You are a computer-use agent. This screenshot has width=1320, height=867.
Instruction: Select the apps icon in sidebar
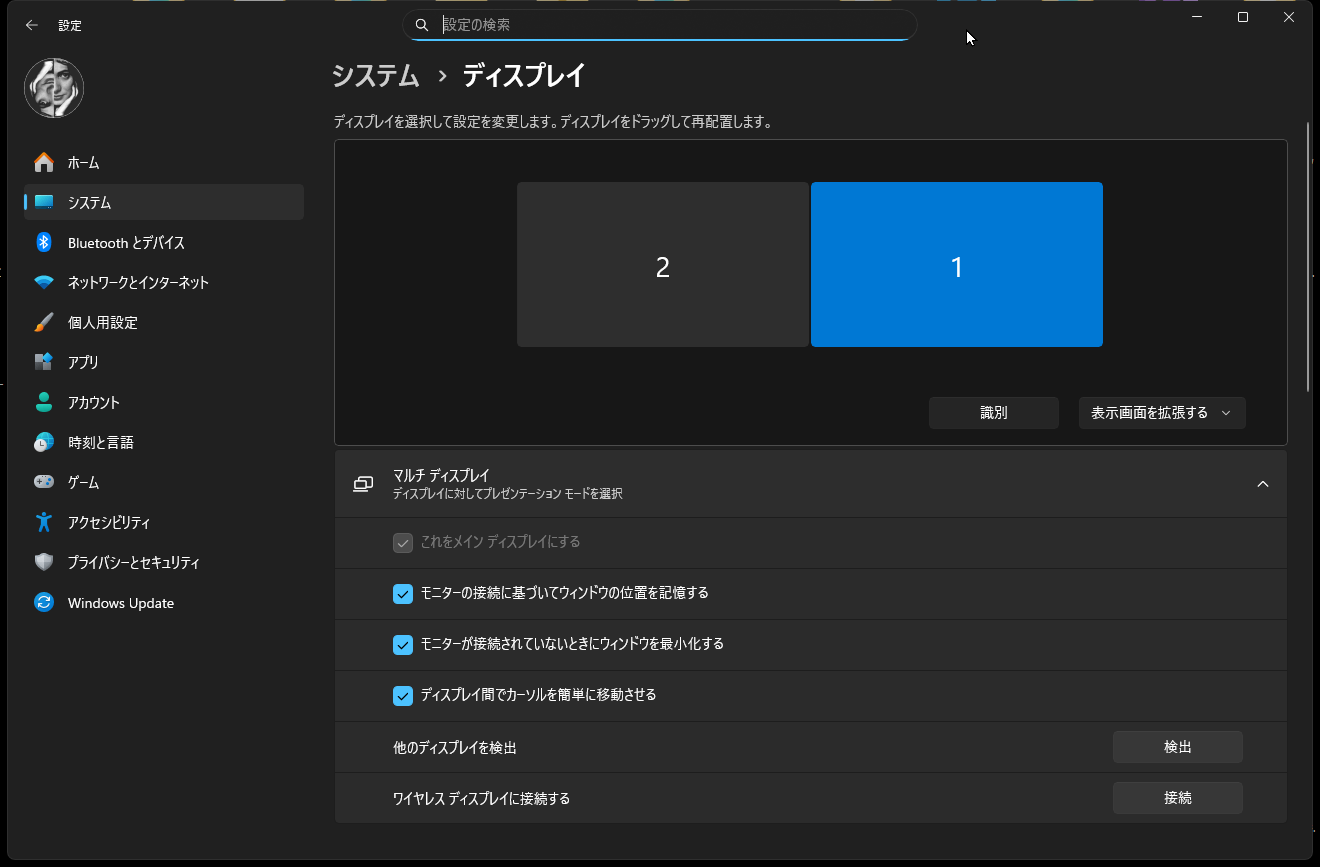[x=44, y=362]
